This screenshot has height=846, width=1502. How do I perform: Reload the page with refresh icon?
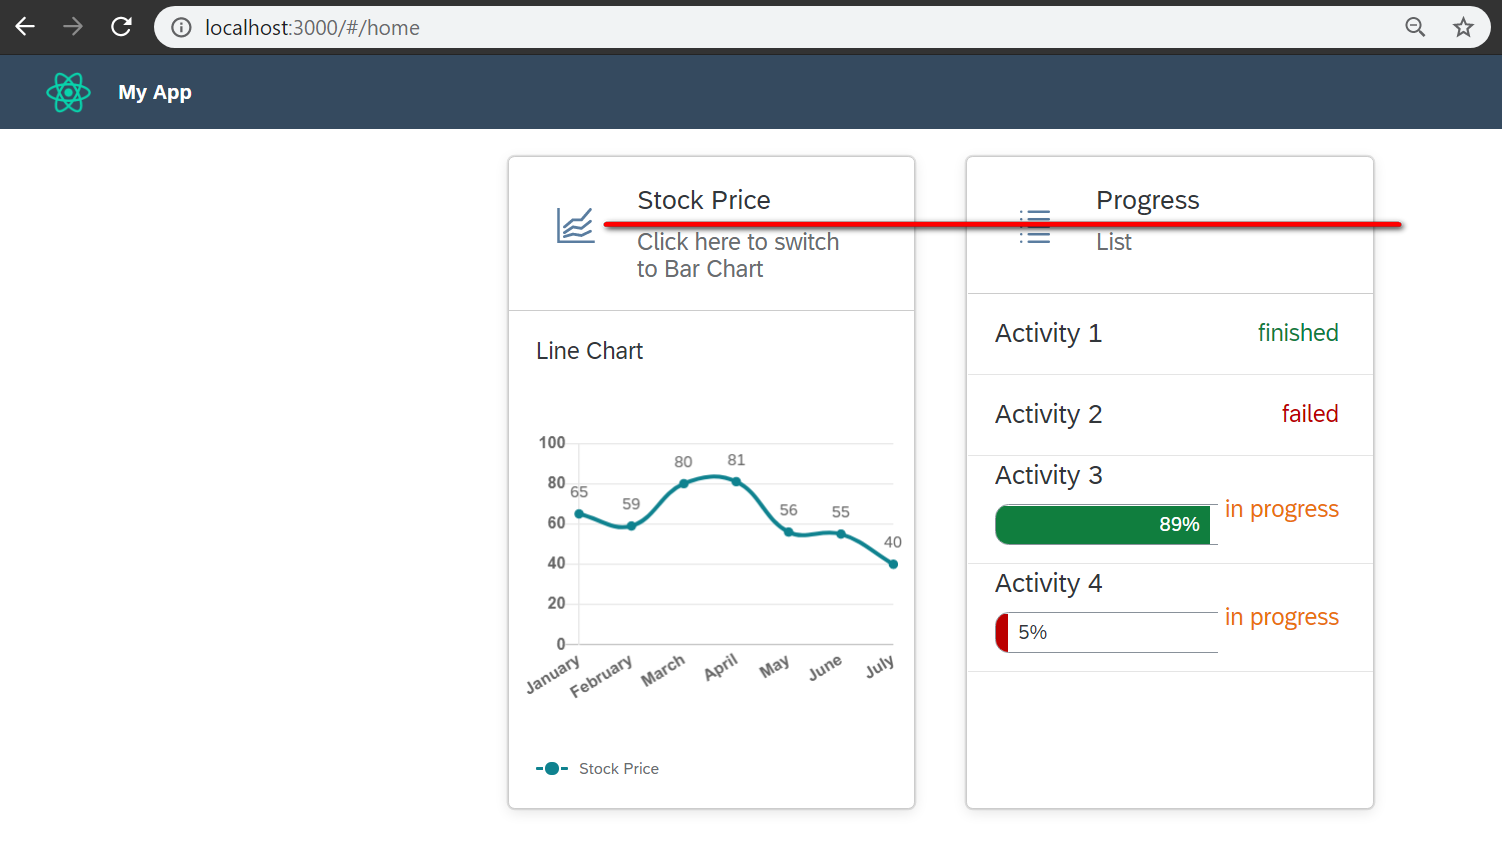pos(121,27)
